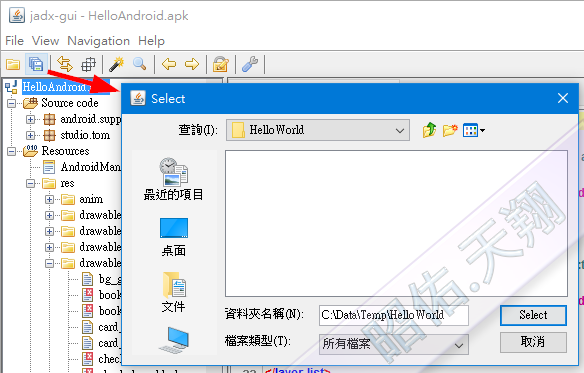Click Create New Folder icon in dialog

[x=450, y=130]
